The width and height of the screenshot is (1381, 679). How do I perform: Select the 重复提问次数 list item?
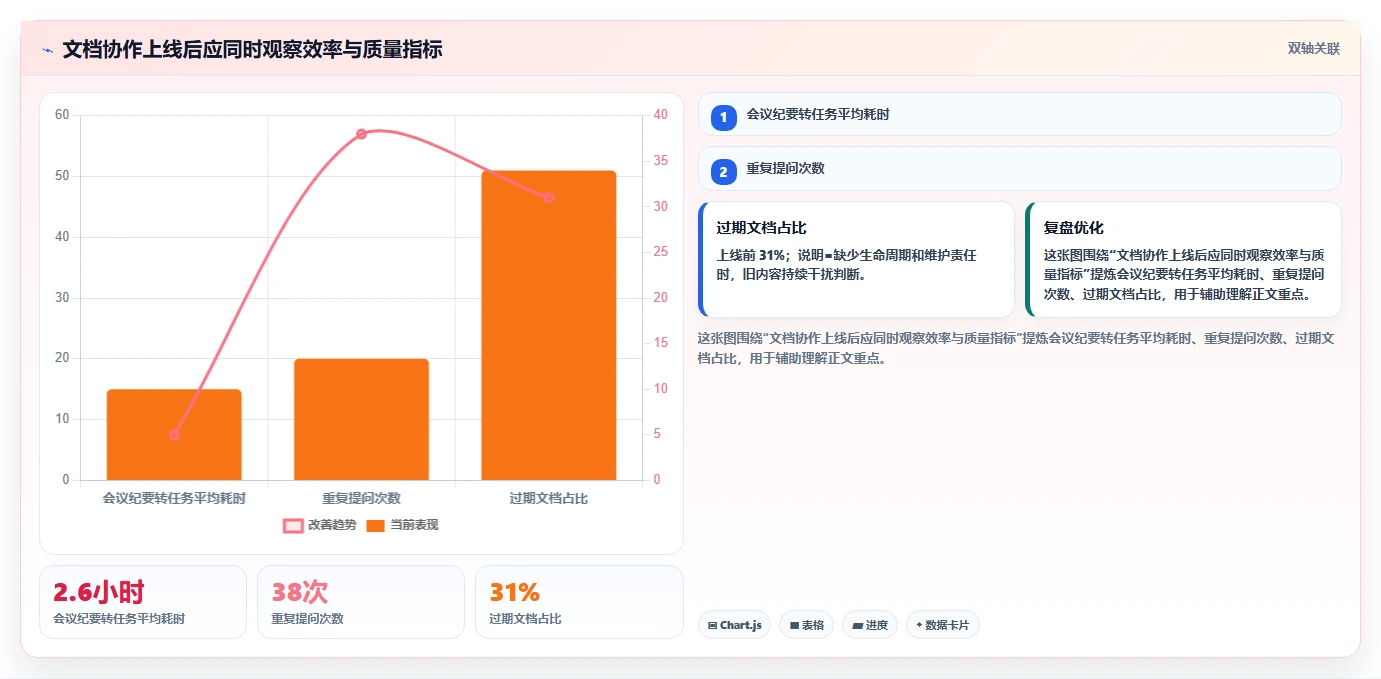[x=1019, y=169]
